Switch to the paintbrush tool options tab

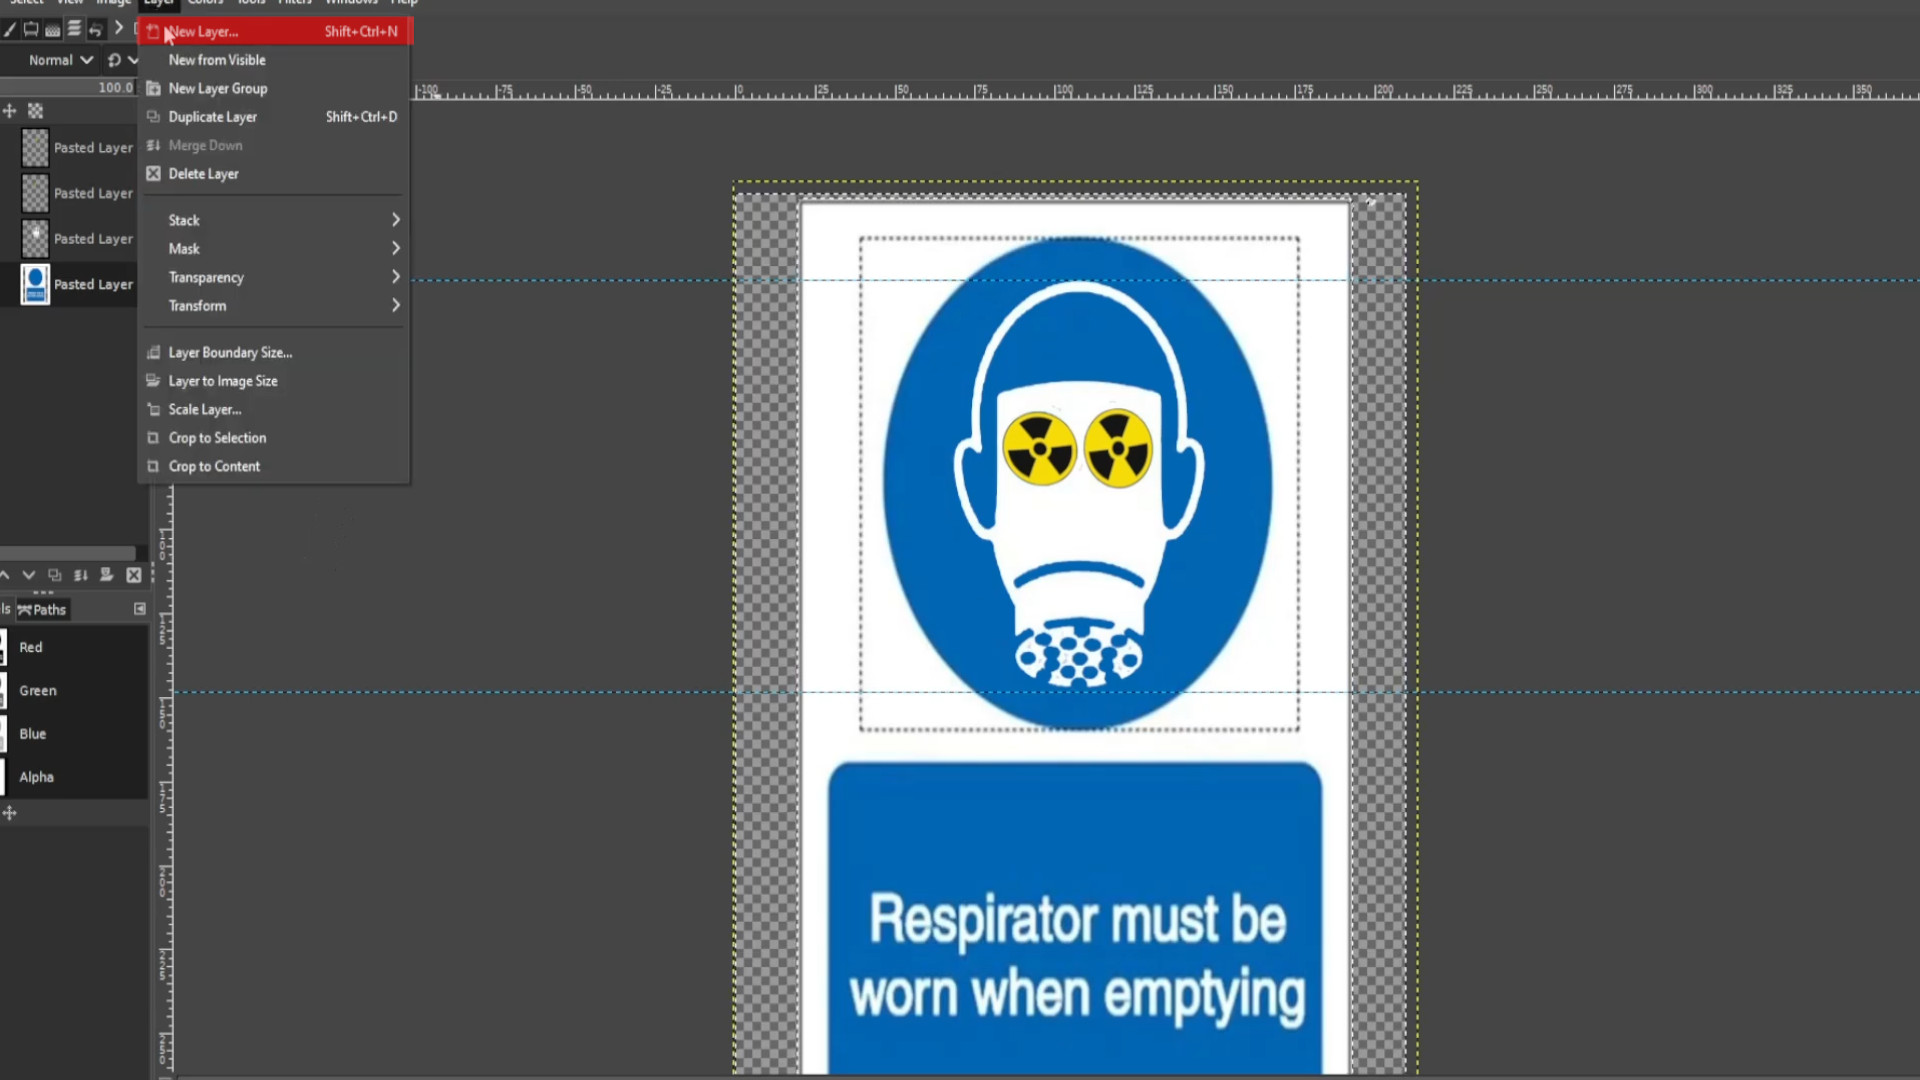[9, 29]
